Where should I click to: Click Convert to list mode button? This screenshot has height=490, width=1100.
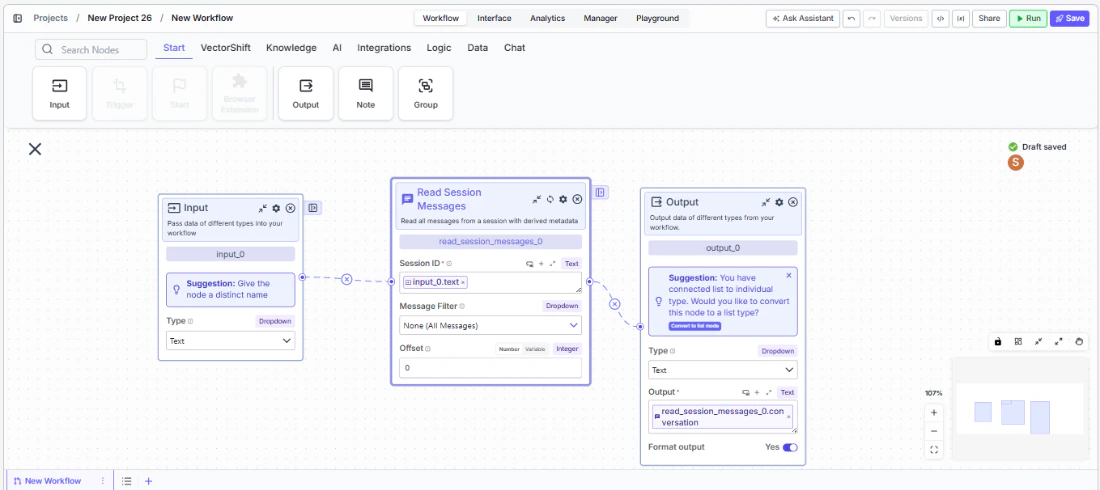click(695, 326)
